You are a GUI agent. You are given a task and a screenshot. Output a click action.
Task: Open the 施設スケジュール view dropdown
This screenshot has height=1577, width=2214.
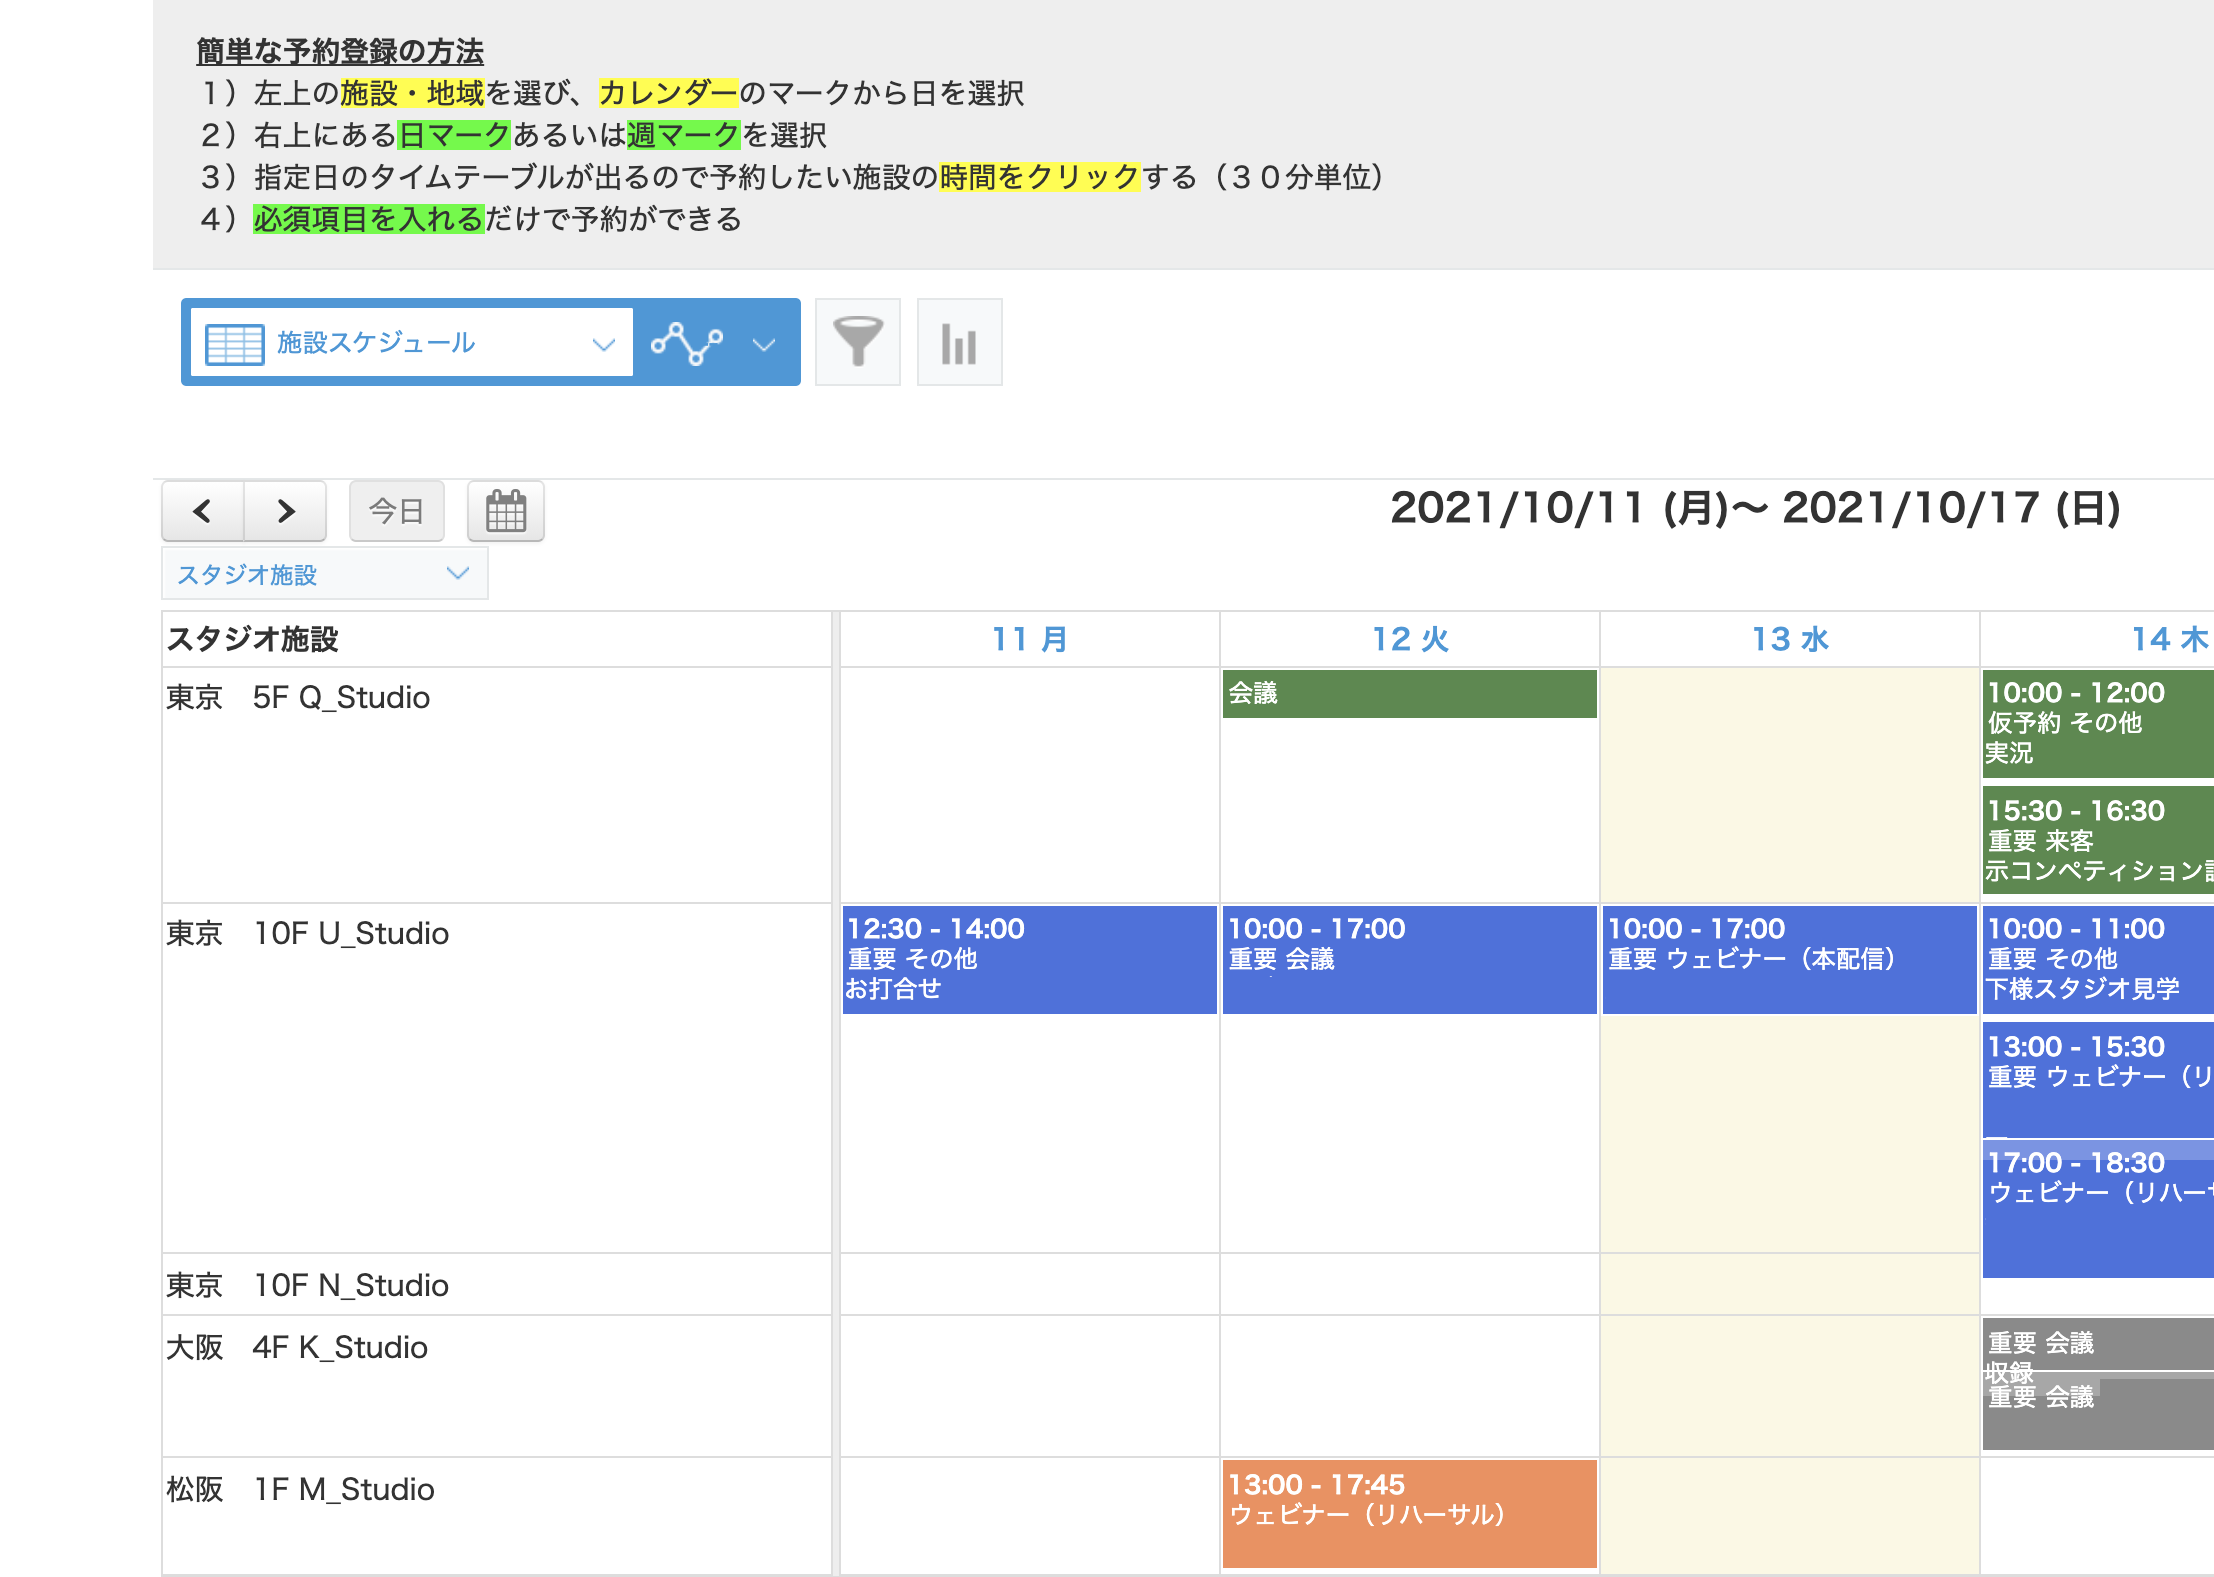[x=411, y=343]
